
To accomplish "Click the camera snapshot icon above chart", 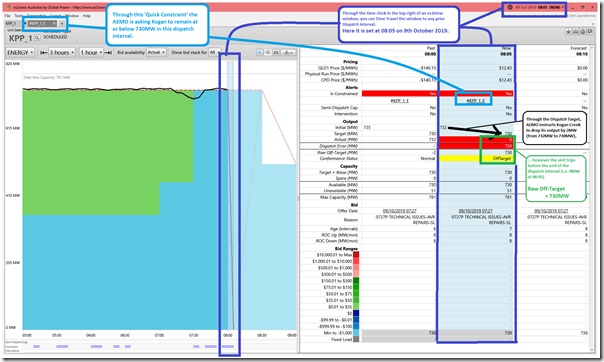I will [x=276, y=52].
